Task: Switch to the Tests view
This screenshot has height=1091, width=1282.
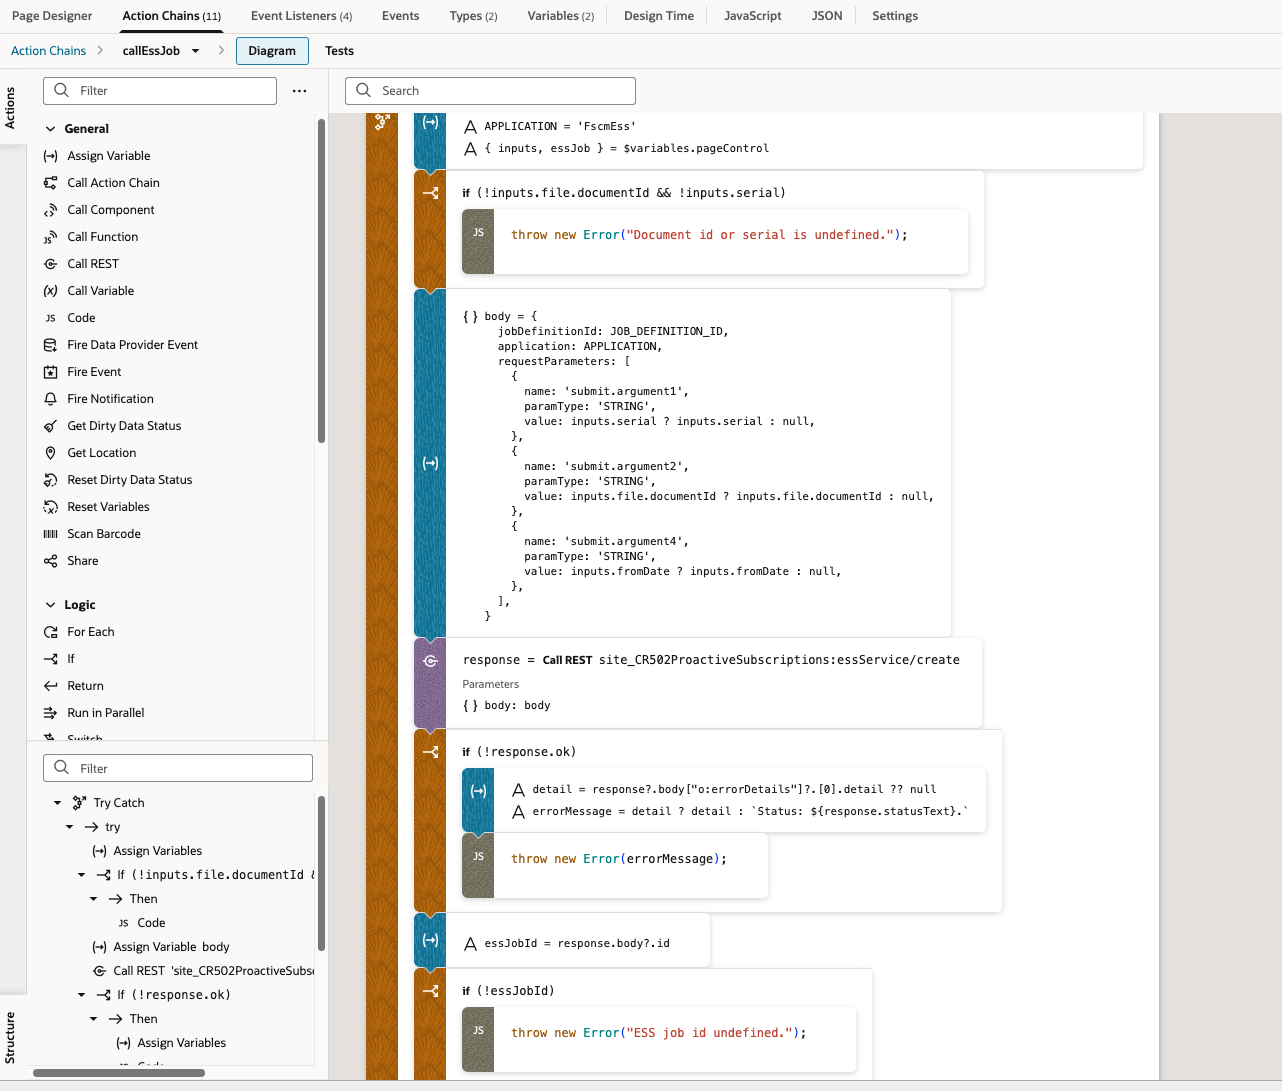Action: (339, 51)
